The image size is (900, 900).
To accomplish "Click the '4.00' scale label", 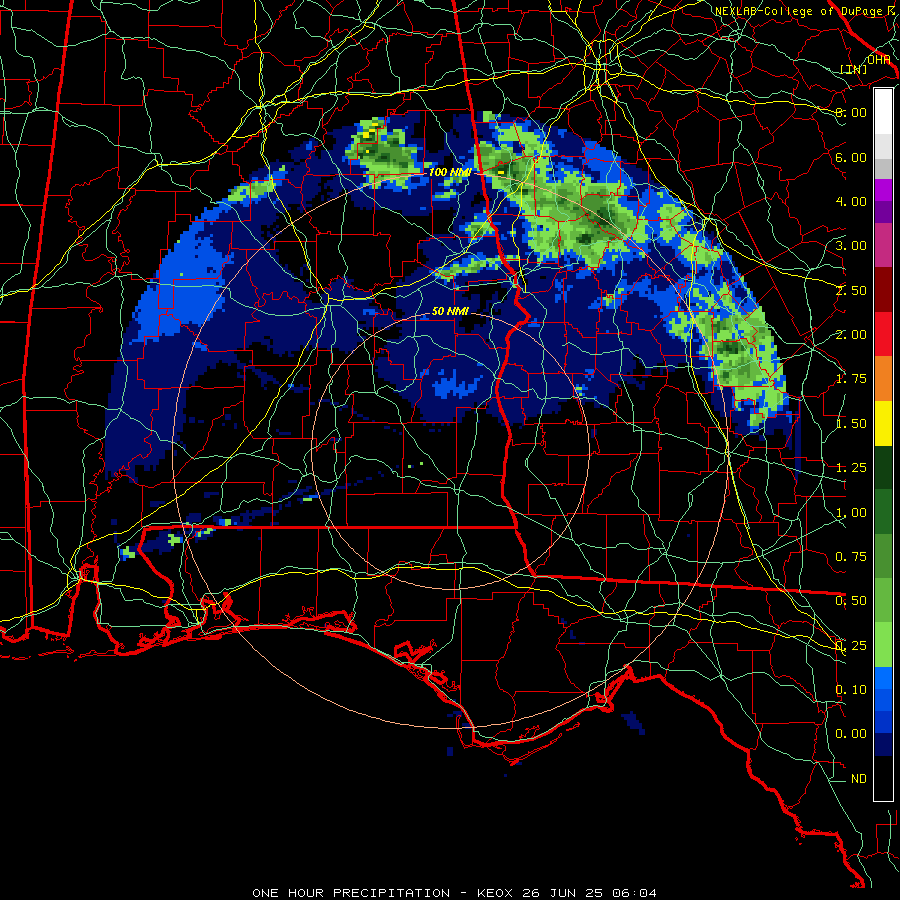I will coord(851,201).
